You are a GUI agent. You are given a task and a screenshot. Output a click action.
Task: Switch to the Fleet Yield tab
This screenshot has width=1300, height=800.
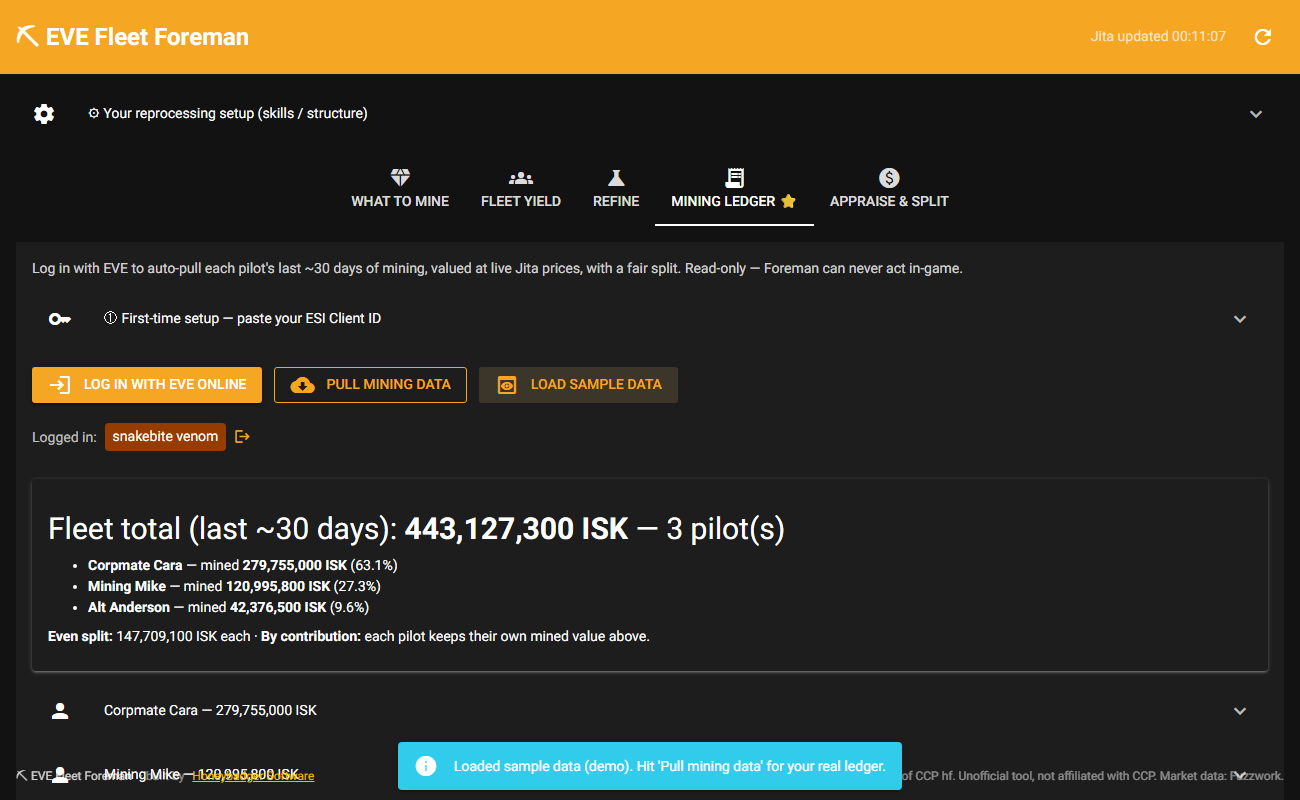(x=521, y=190)
